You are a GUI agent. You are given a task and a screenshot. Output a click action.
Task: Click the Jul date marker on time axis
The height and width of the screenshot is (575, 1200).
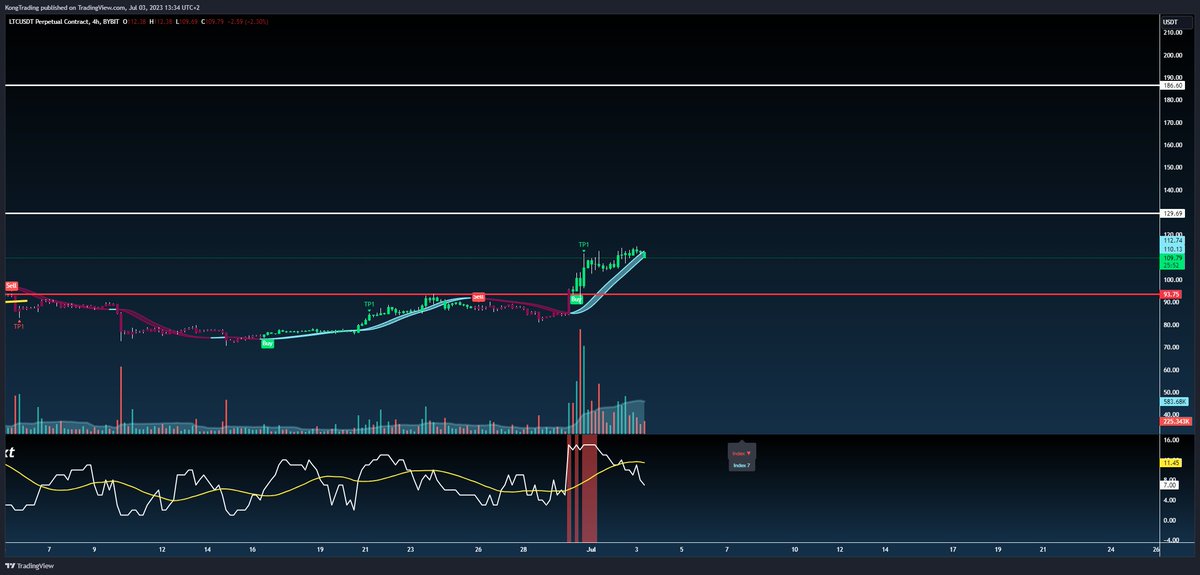tap(591, 549)
